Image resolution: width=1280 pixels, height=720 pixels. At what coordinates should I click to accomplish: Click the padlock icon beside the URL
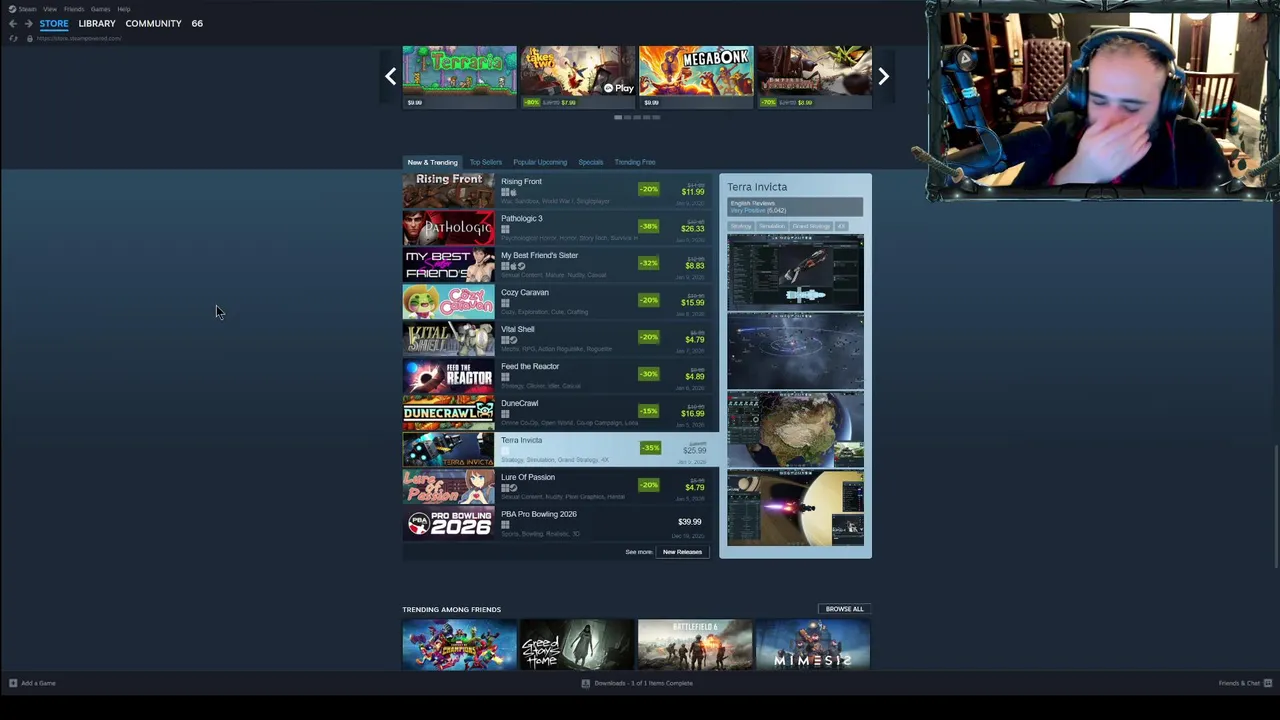click(29, 38)
